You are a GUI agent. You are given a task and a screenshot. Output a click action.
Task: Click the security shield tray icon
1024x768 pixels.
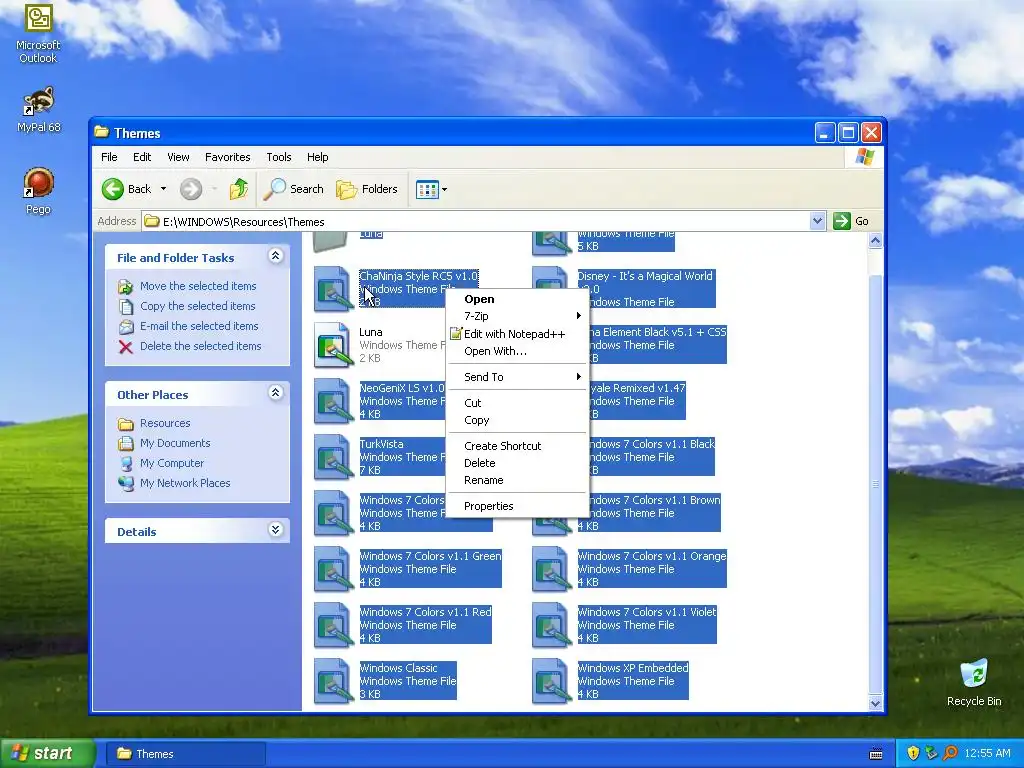click(913, 753)
